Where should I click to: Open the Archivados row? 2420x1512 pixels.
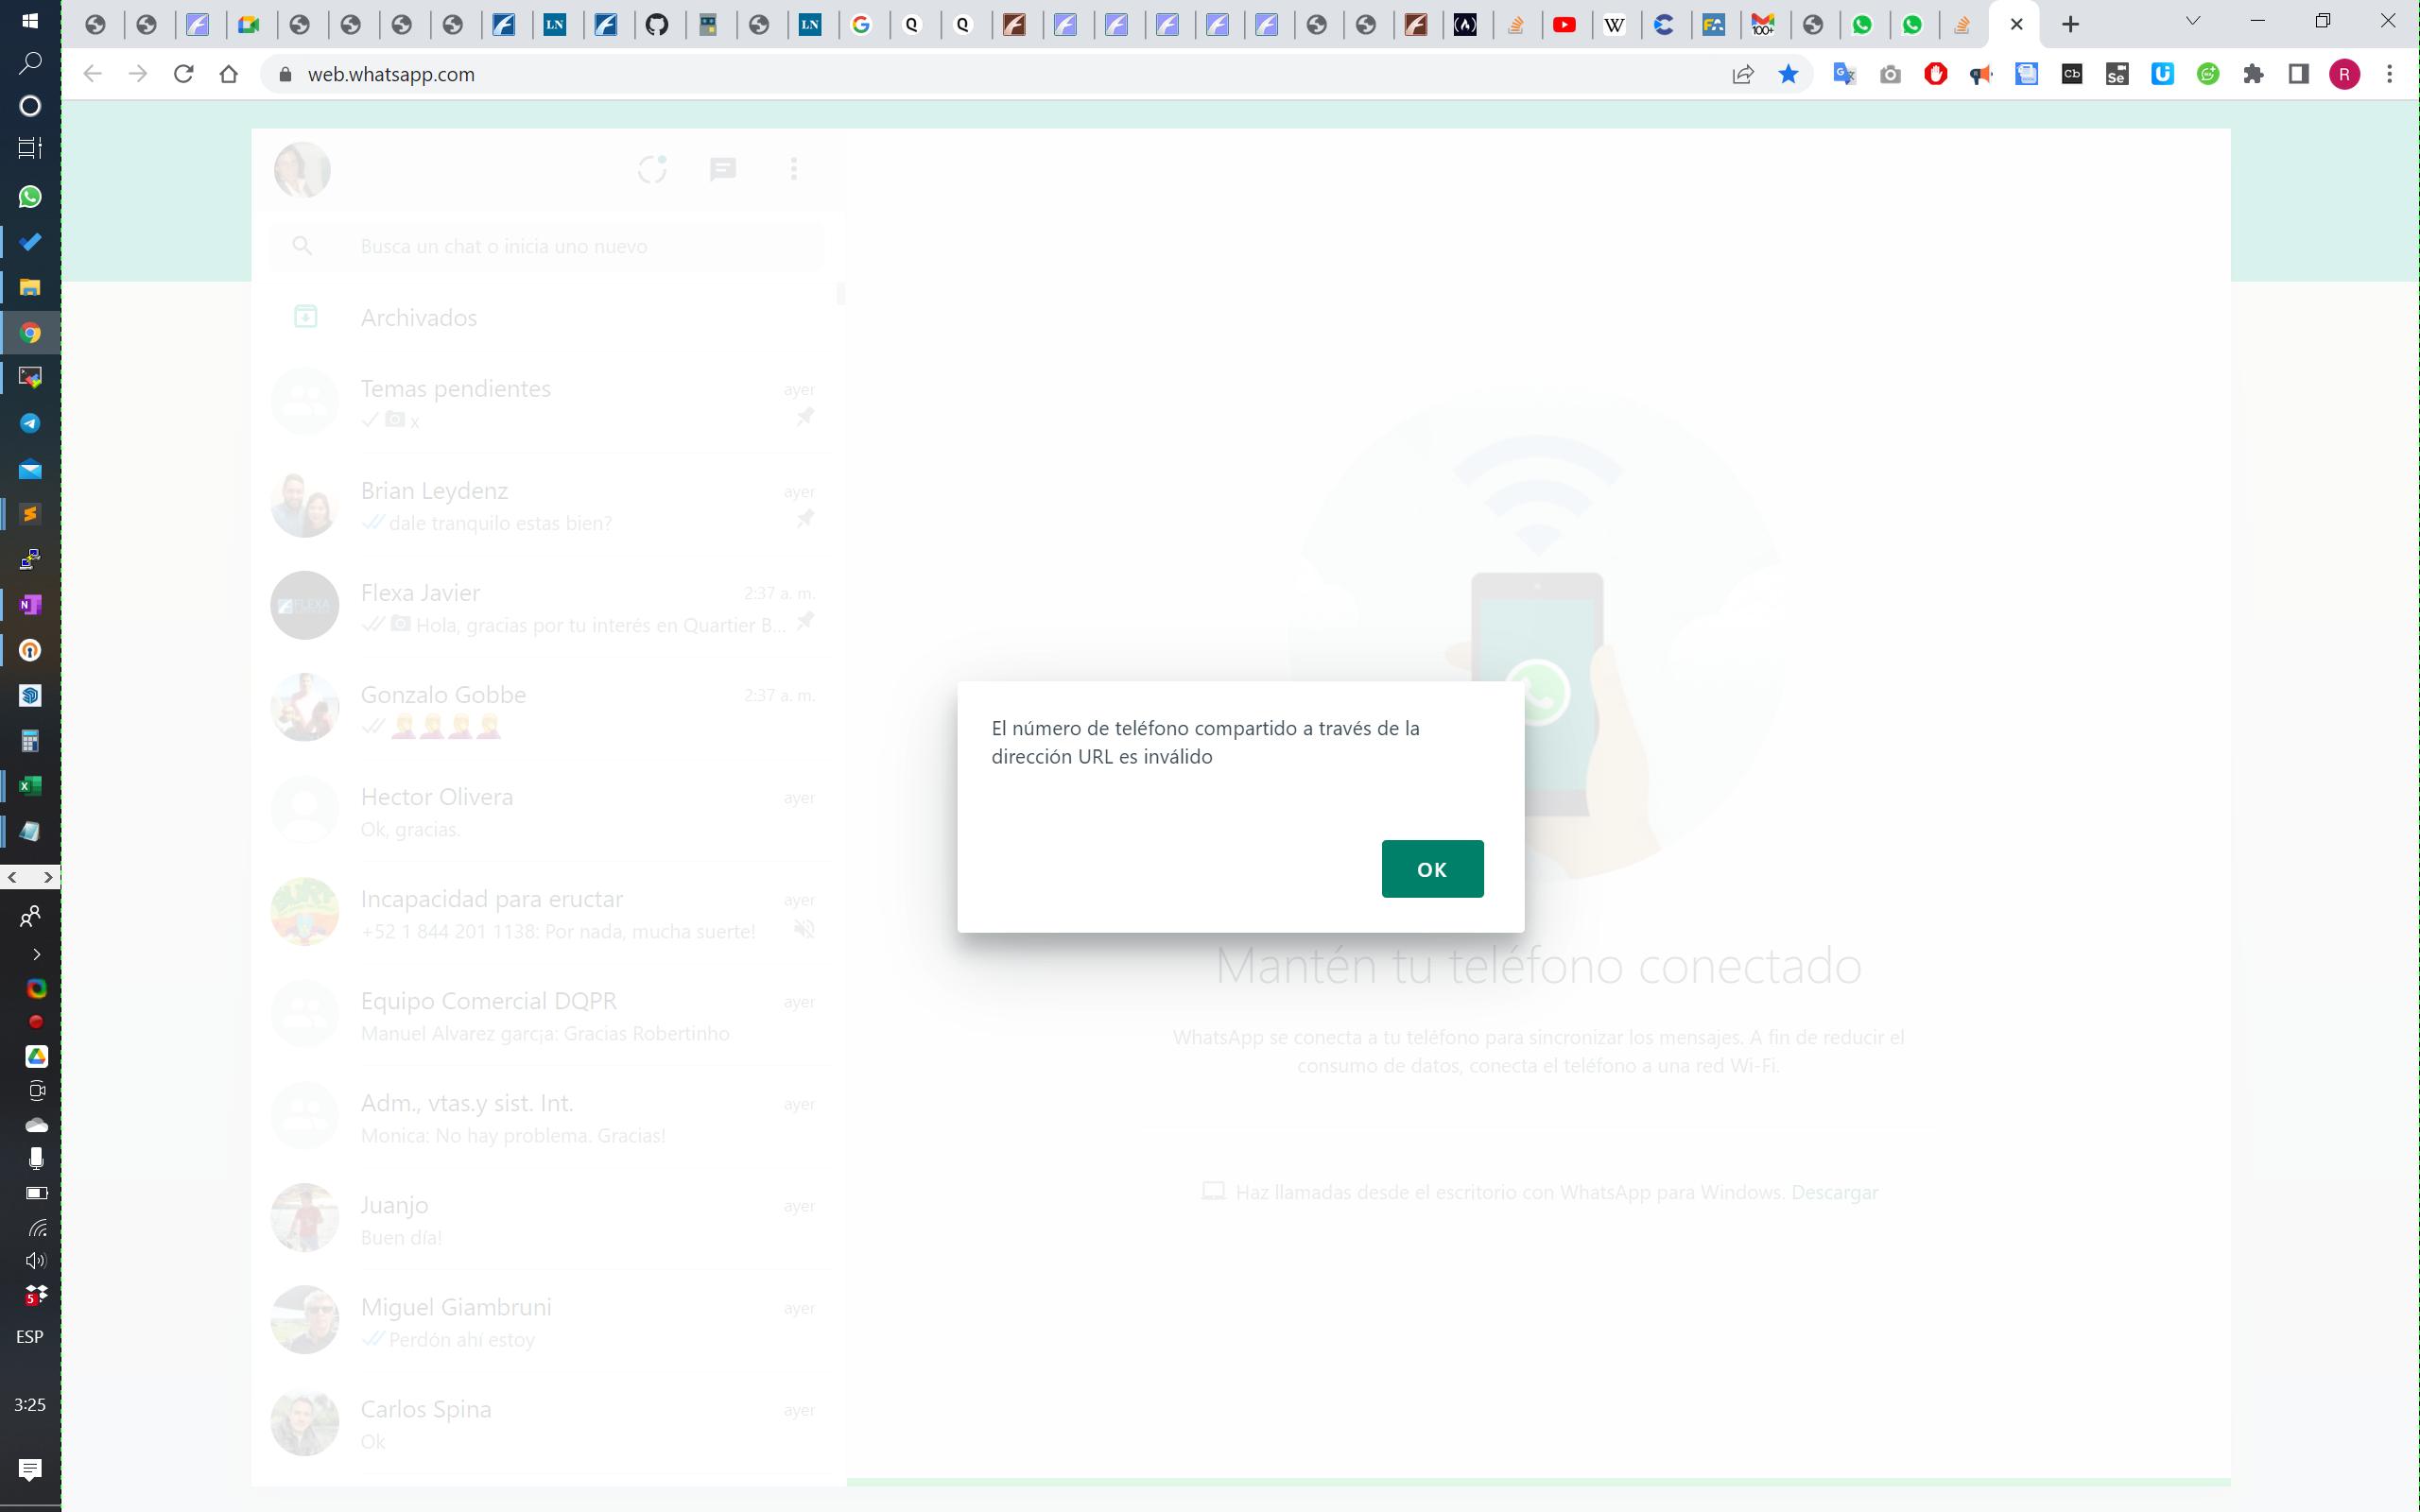coord(547,317)
